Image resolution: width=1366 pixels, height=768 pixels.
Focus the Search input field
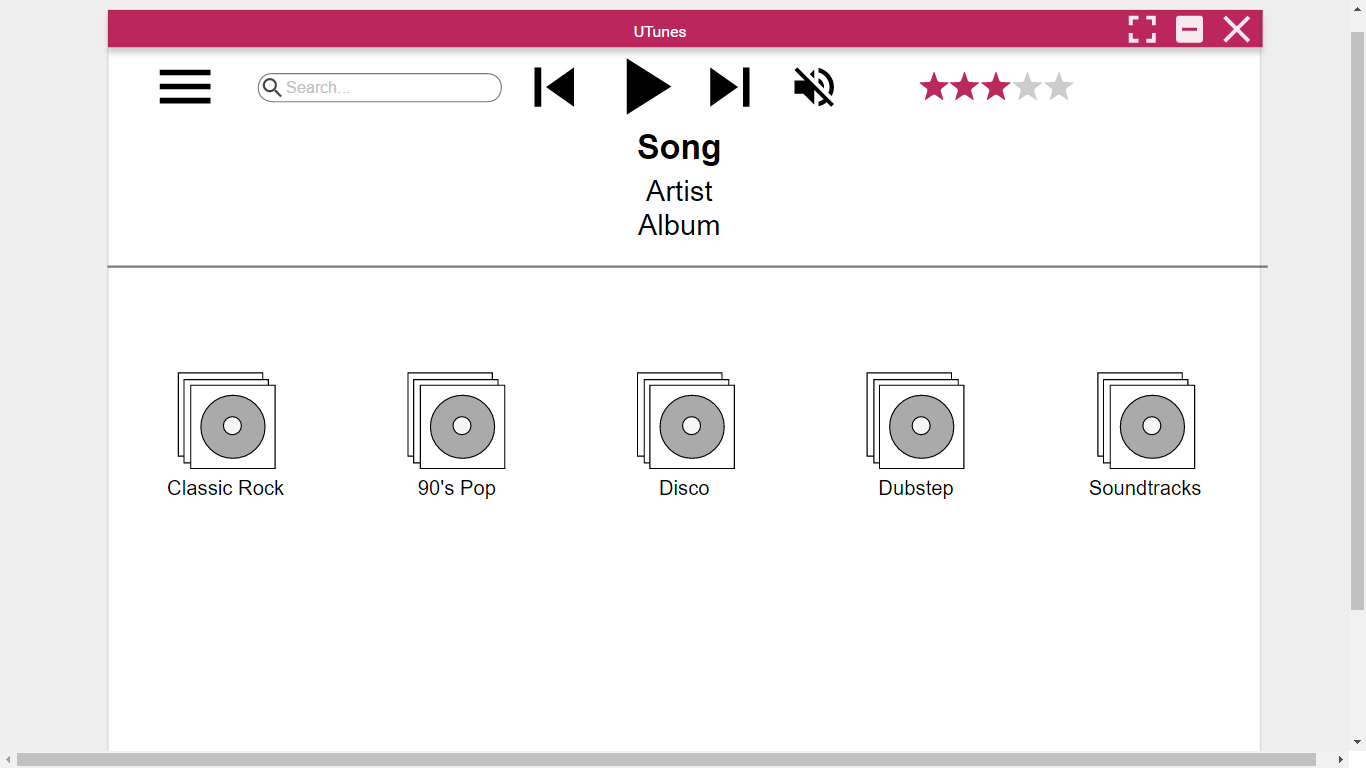(380, 88)
